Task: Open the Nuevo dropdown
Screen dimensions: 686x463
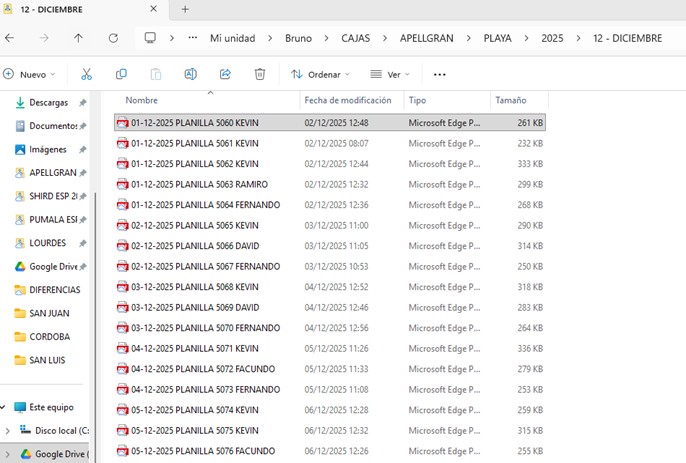Action: (29, 74)
